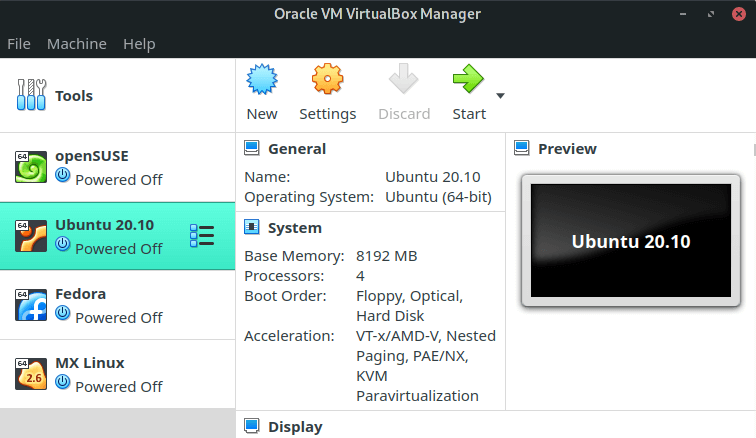Select the MX Linux VM icon
This screenshot has width=756, height=438.
[31, 374]
